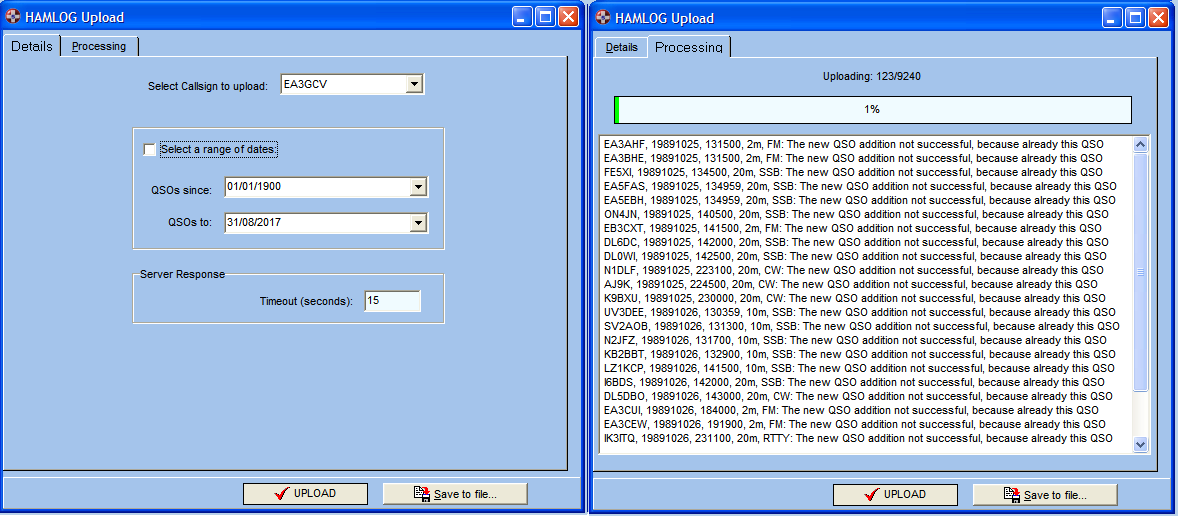
Task: Click the HAMLOG icon in the Details window's title bar
Action: (13, 17)
